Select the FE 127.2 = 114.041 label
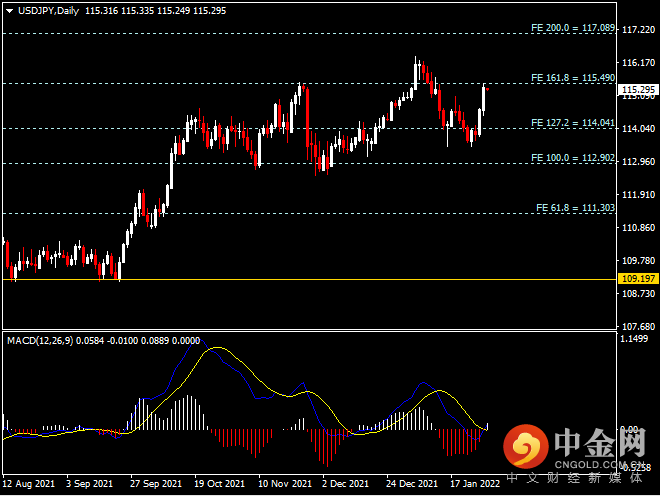Viewport: 660px width, 496px height. (x=573, y=123)
